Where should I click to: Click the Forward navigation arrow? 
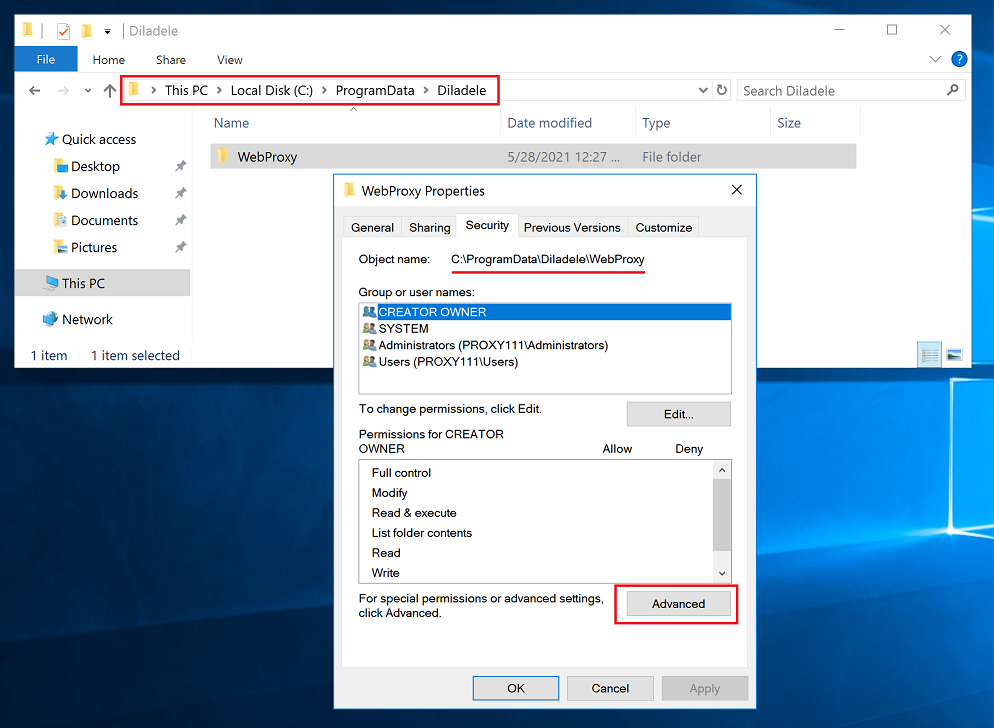point(63,91)
